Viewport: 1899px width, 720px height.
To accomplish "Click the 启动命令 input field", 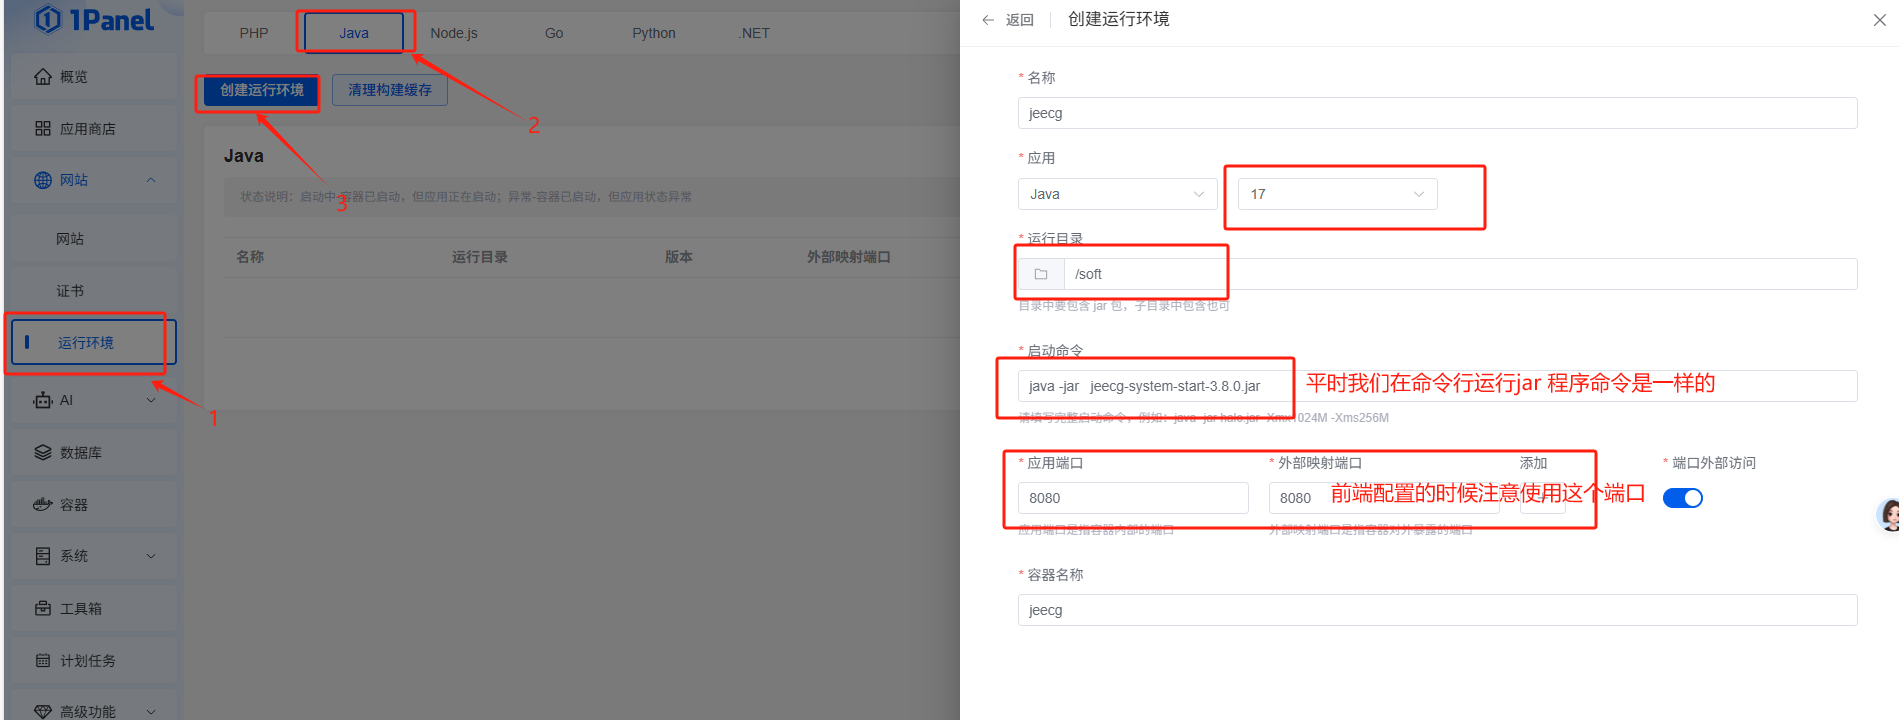I will click(1437, 386).
